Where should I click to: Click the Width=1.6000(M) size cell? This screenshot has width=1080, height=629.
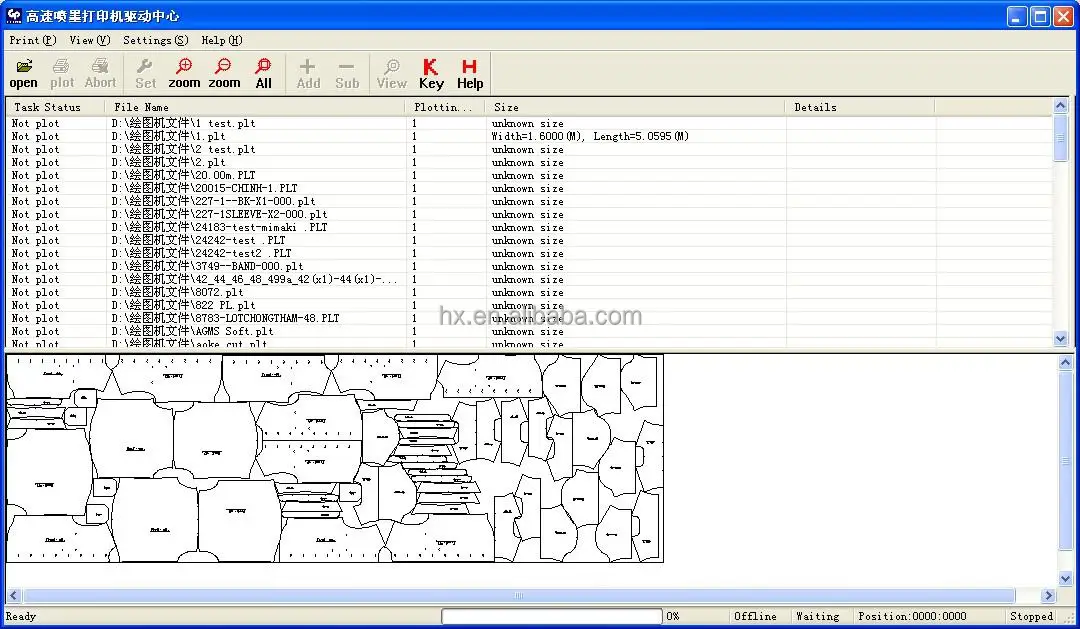coord(590,136)
